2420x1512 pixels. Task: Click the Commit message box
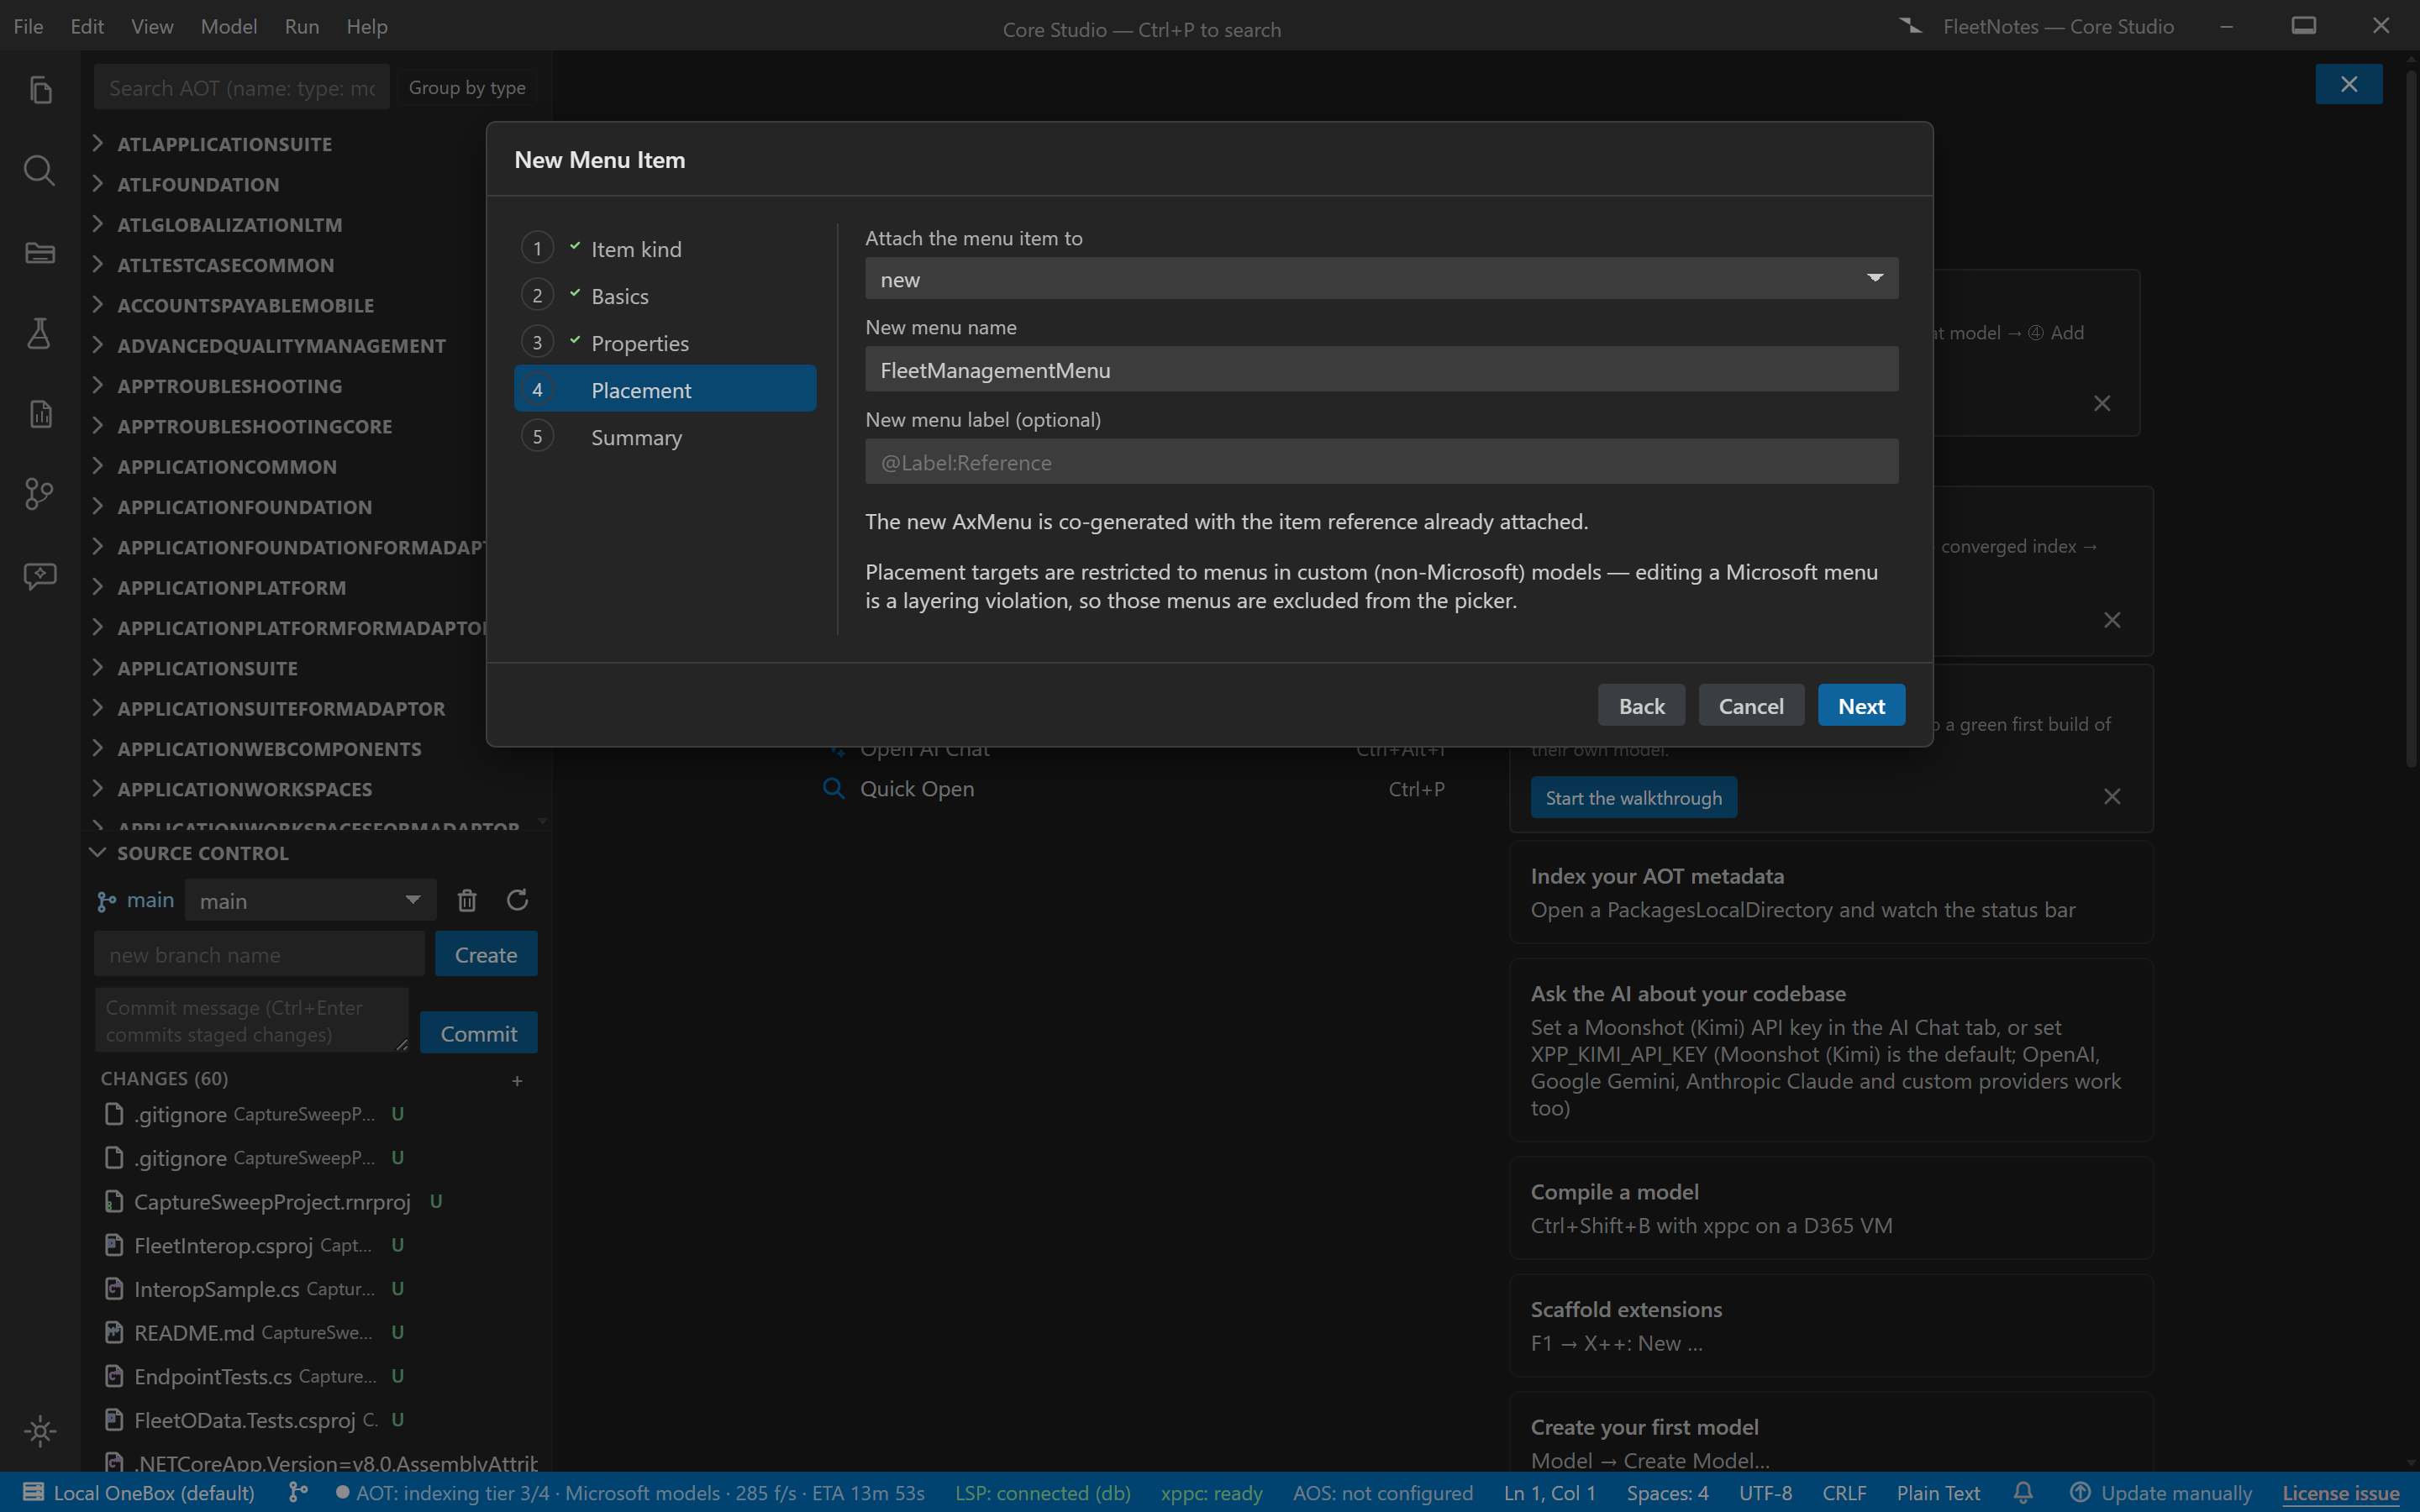(252, 1020)
